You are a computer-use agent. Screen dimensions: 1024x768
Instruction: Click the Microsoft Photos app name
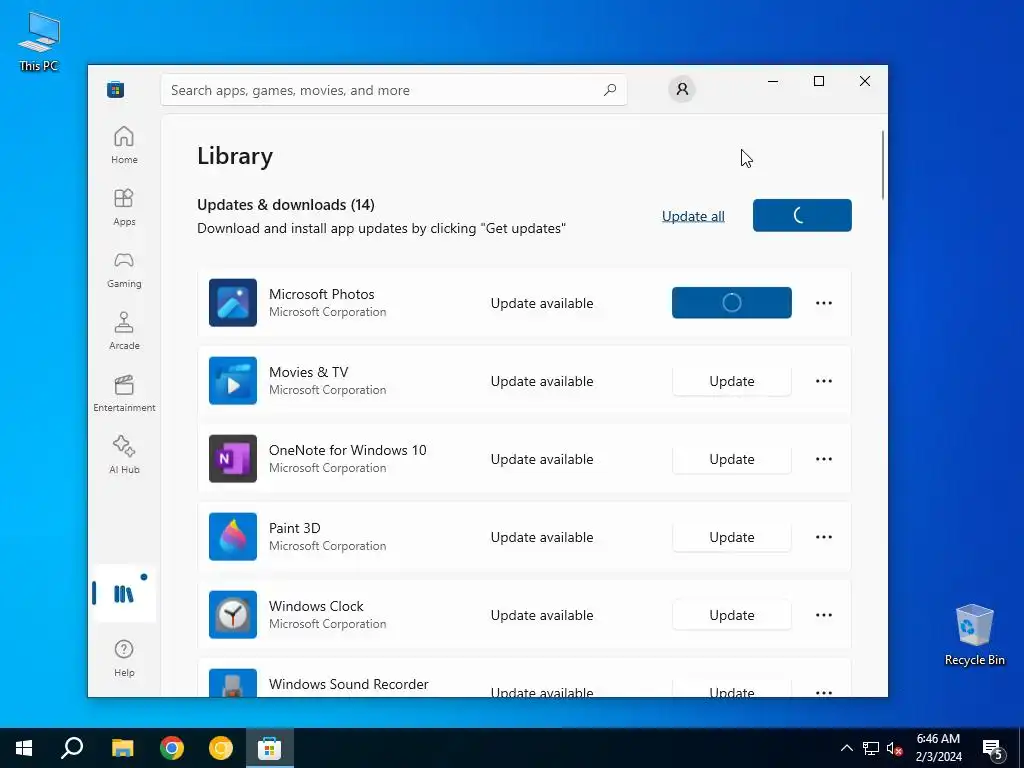321,294
